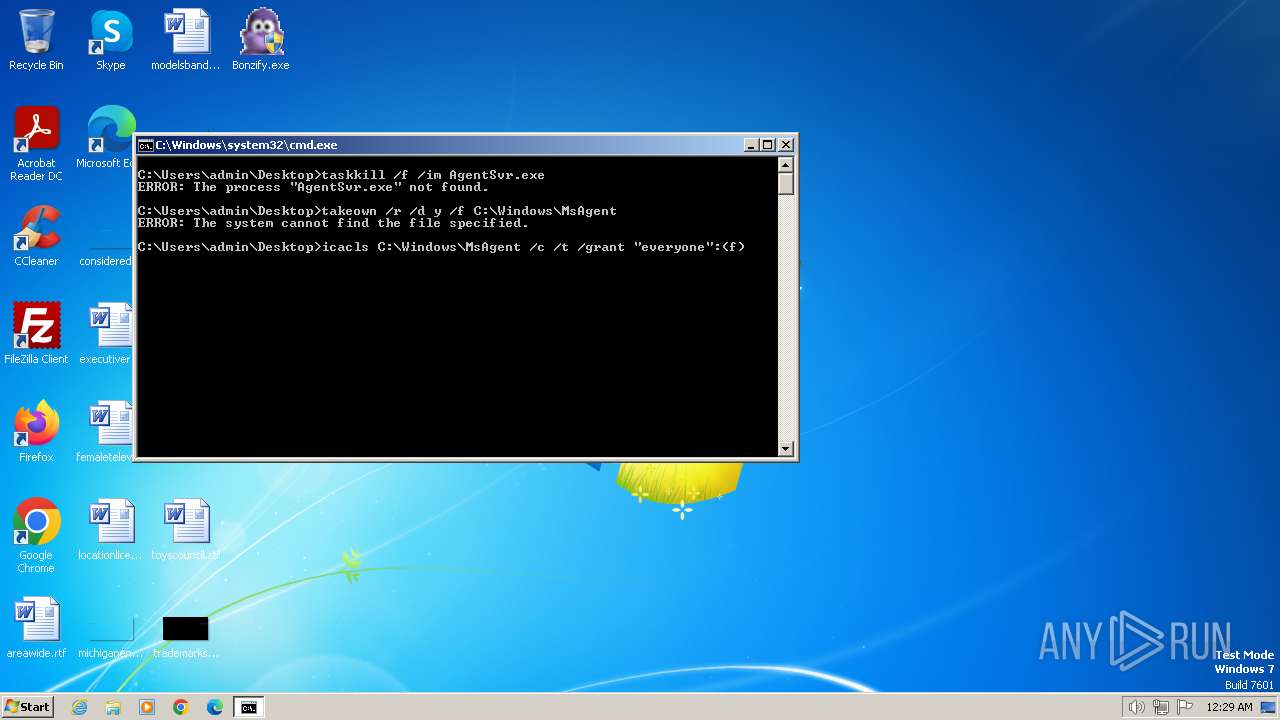Click the 'taskkill /f /im AgentSvr.exe' line

tap(341, 175)
